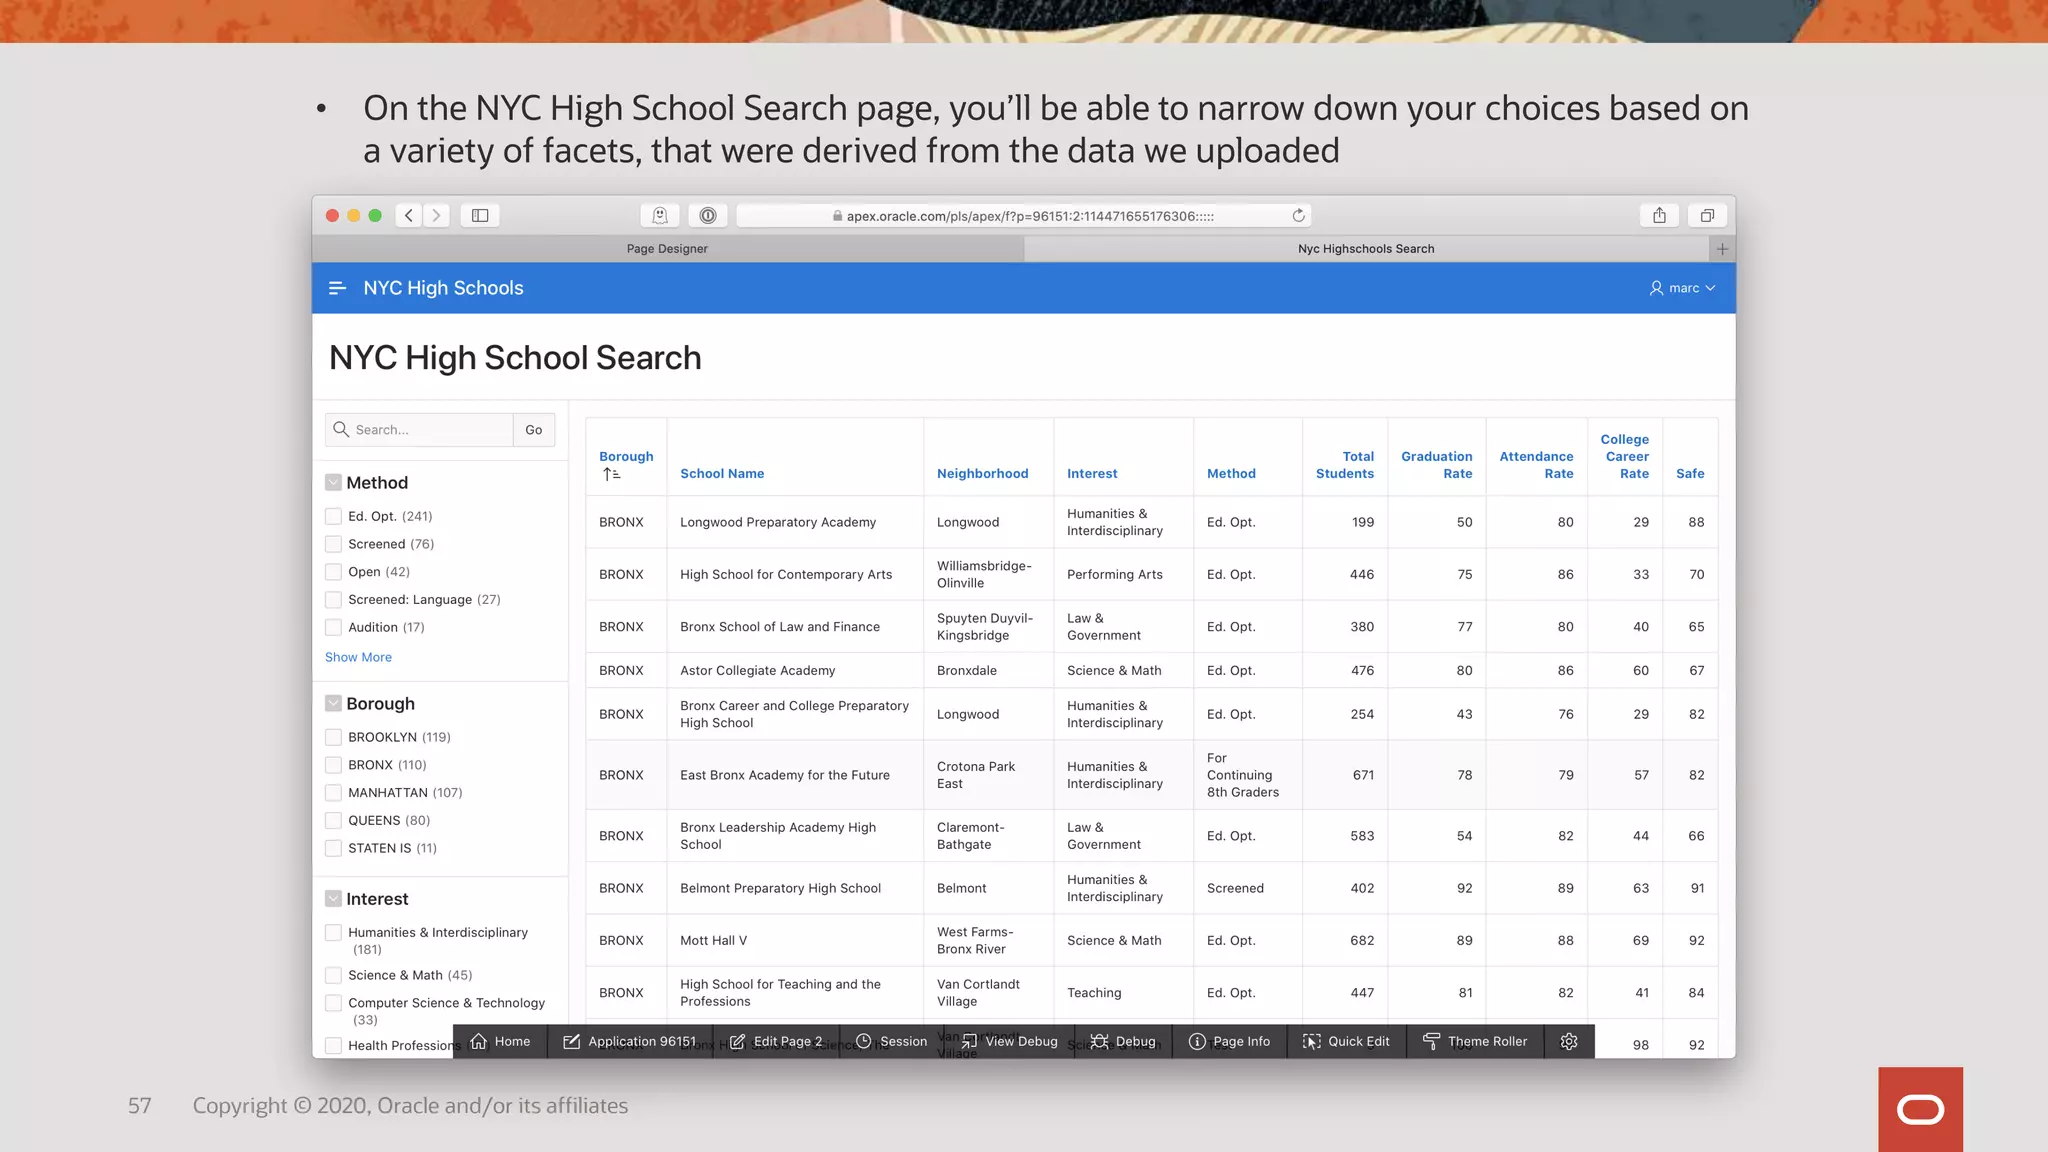
Task: Check the Ed. Opt. method filter
Action: pyautogui.click(x=333, y=516)
